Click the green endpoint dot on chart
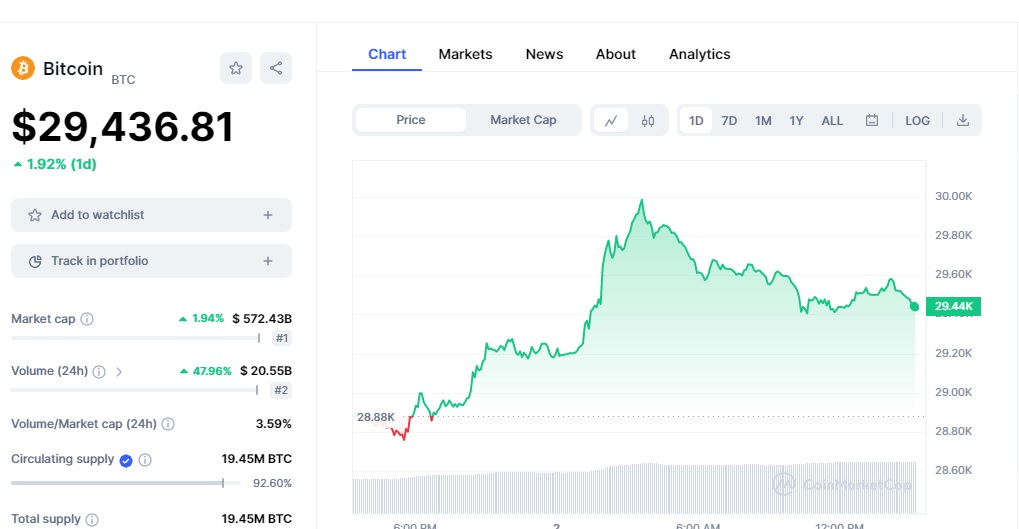The height and width of the screenshot is (529, 1019). tap(914, 307)
